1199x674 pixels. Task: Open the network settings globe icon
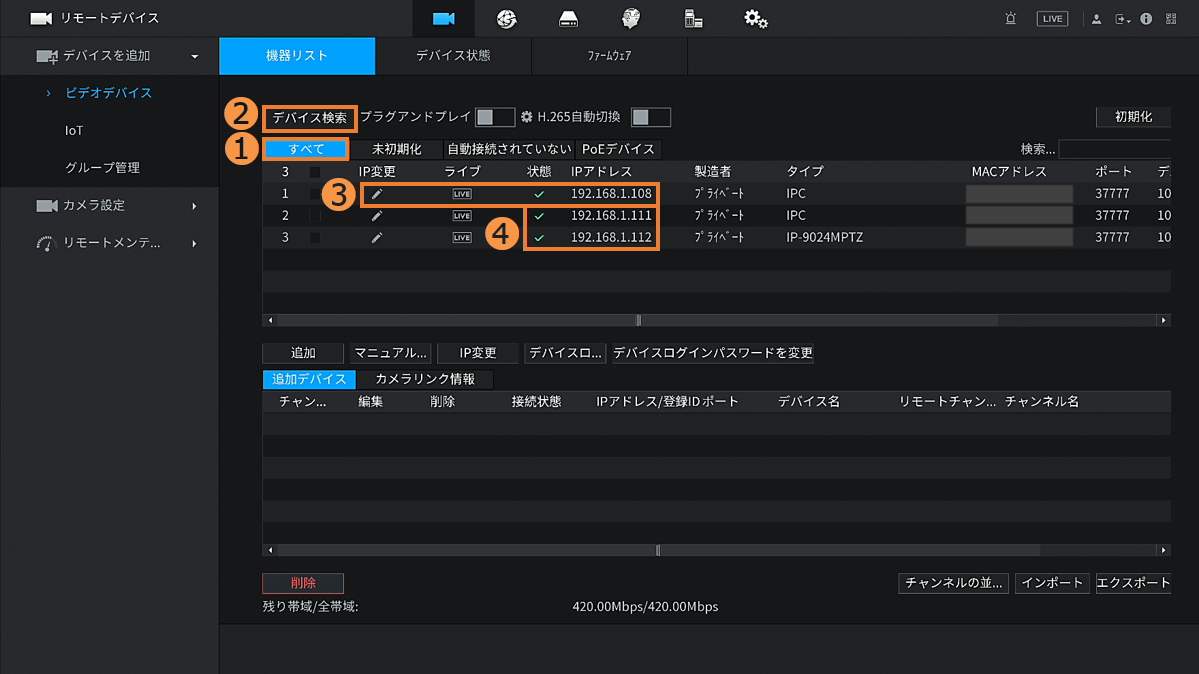pyautogui.click(x=506, y=19)
